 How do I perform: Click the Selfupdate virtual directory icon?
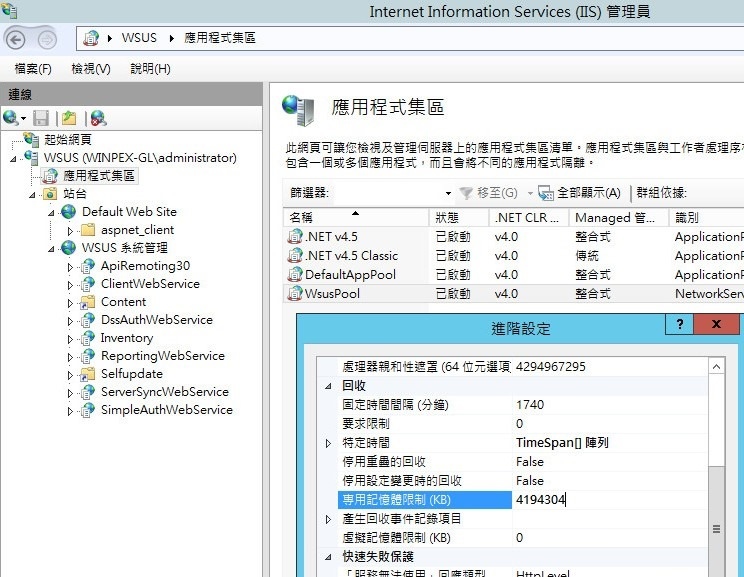pos(87,374)
